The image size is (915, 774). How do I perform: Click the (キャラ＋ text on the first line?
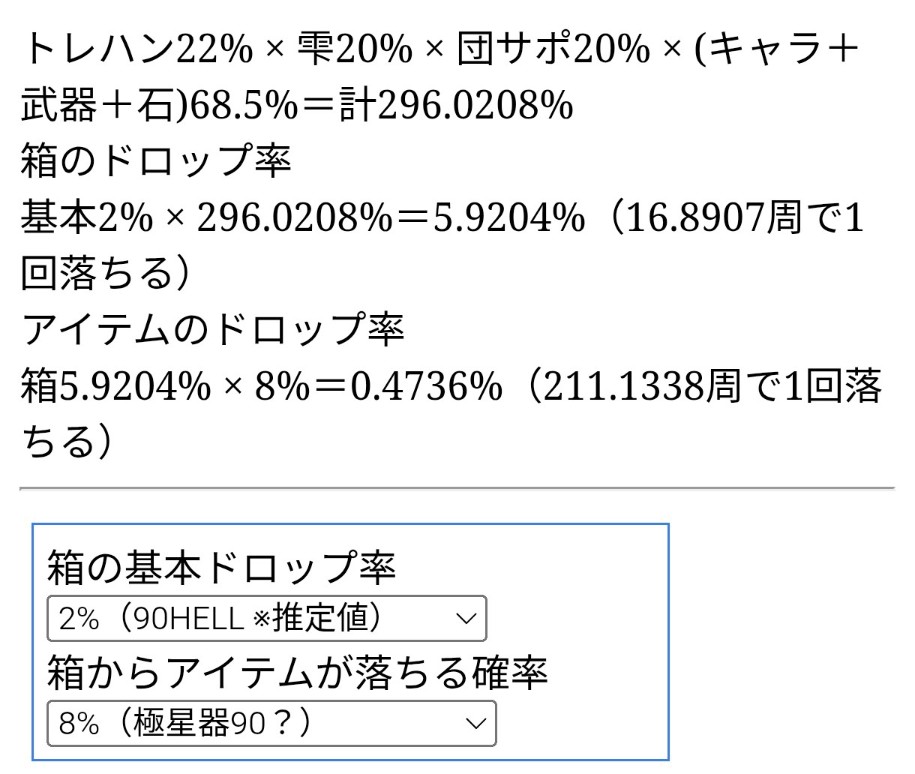[x=782, y=47]
